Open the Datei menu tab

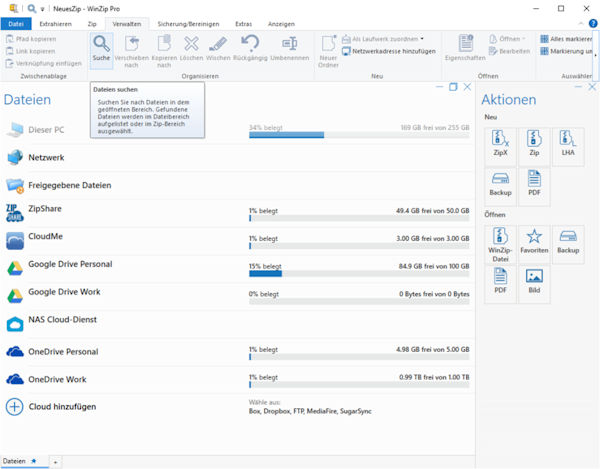click(x=16, y=24)
